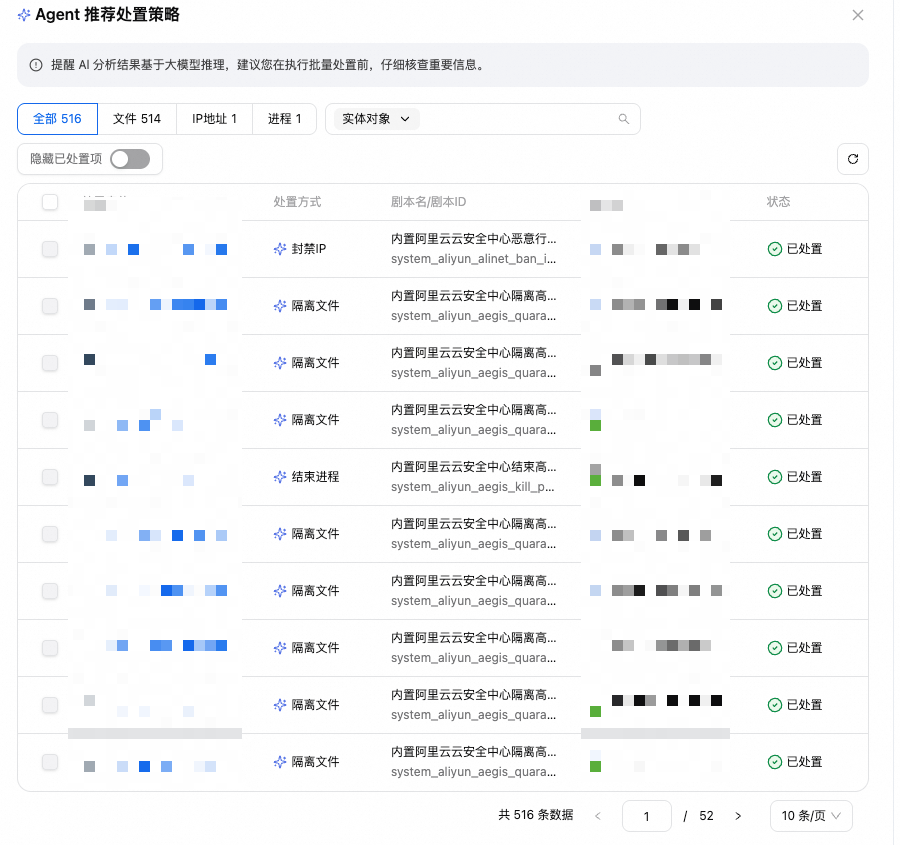
Task: Click the sparkle icon beside 结束进程
Action: (x=280, y=476)
